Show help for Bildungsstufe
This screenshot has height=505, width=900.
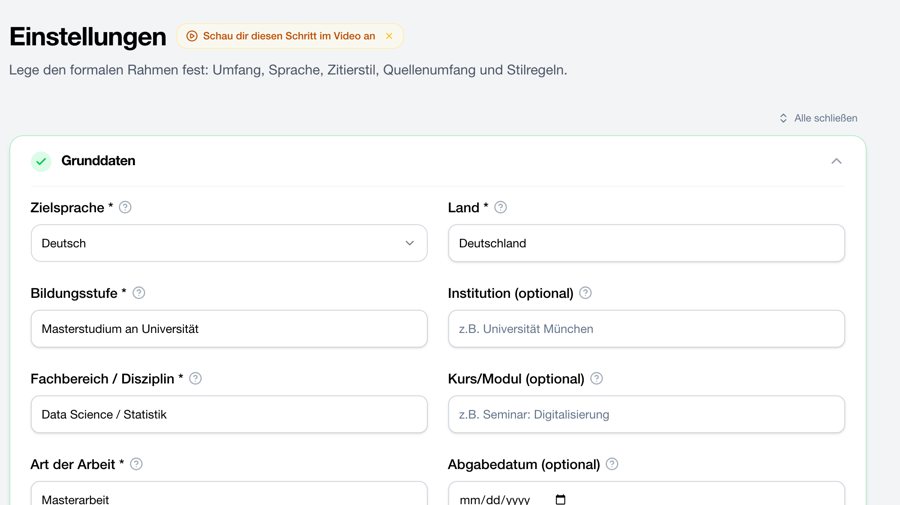tap(139, 293)
